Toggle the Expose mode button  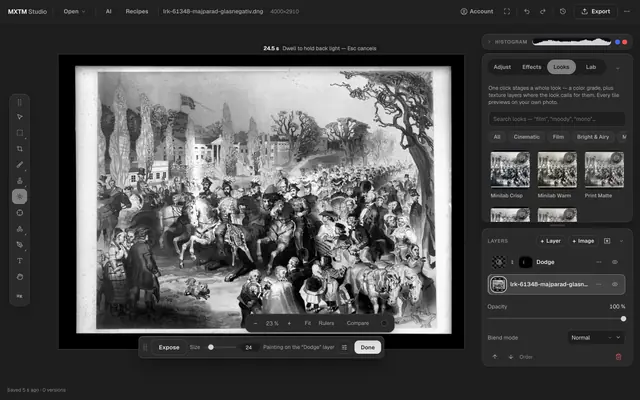[x=169, y=347]
